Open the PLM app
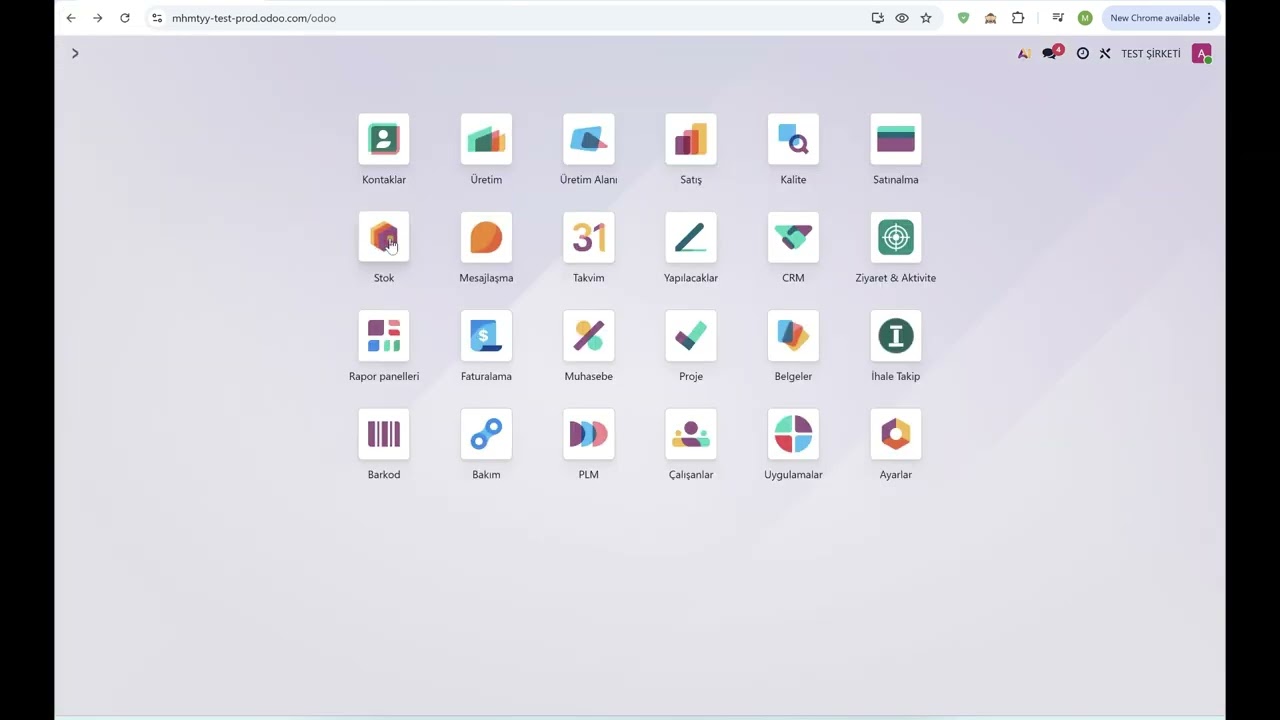The image size is (1280, 720). 589,434
